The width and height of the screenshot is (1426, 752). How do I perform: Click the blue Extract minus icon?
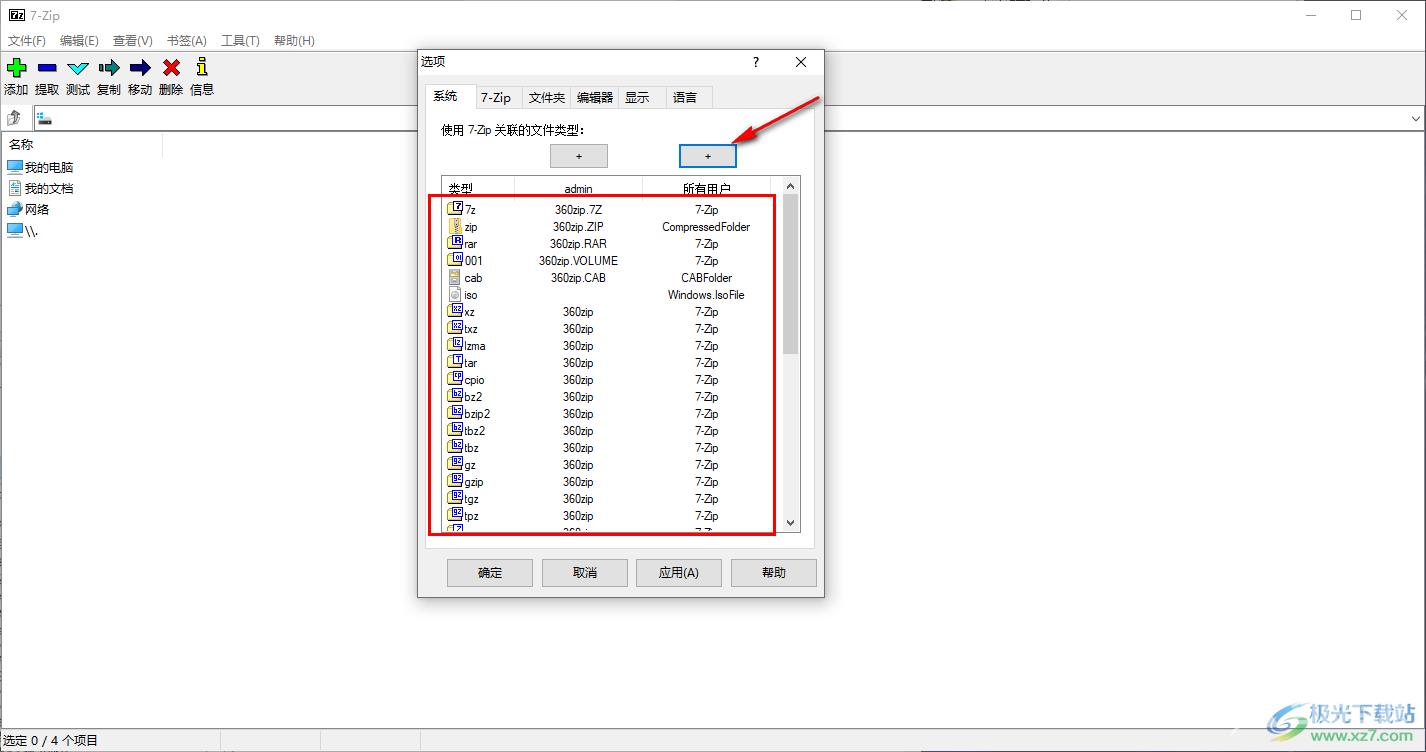(x=47, y=68)
